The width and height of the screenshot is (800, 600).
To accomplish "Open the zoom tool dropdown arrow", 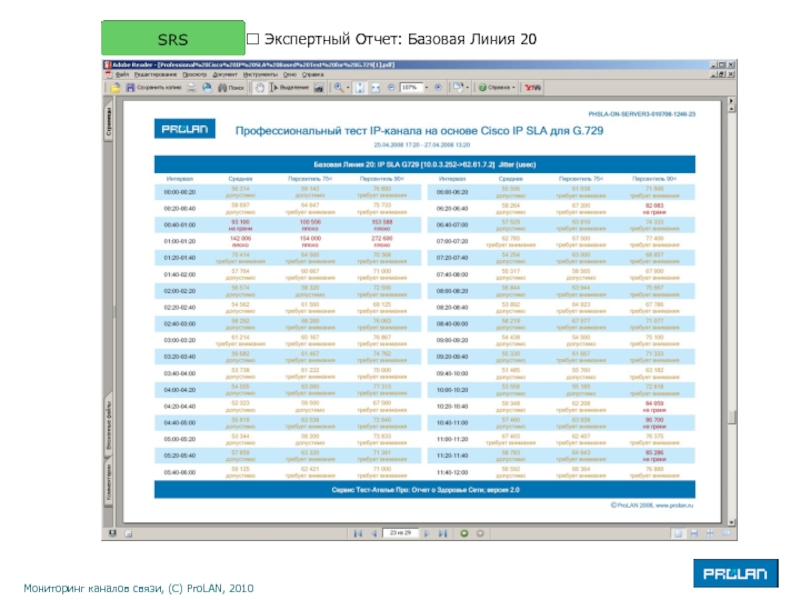I will point(348,88).
